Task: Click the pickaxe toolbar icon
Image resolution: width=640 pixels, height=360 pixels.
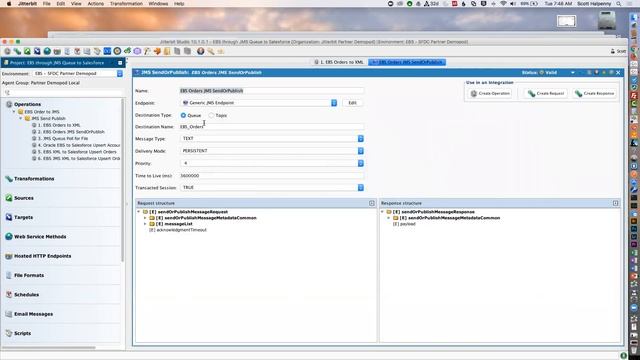Action: click(147, 51)
